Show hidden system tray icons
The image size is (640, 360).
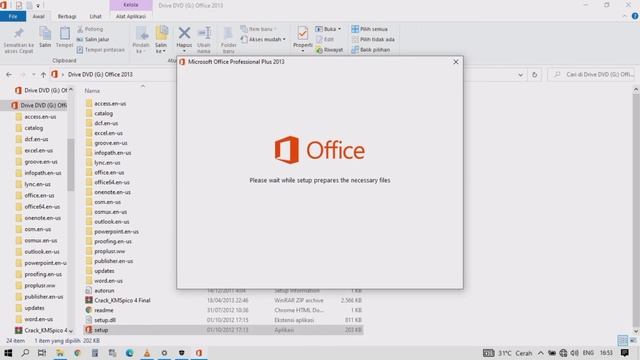[540, 353]
